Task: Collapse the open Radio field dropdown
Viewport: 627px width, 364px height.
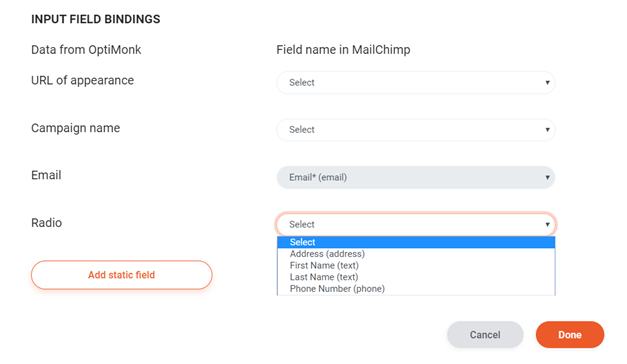Action: [415, 224]
